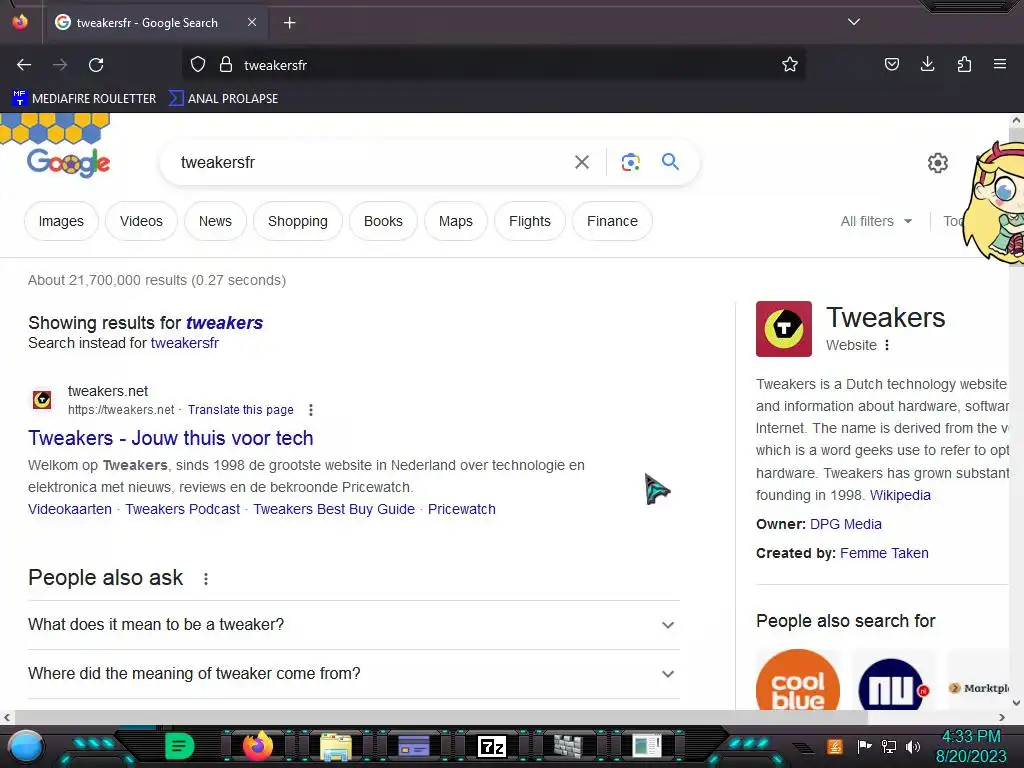
Task: Open Google quick settings gear
Action: [938, 163]
